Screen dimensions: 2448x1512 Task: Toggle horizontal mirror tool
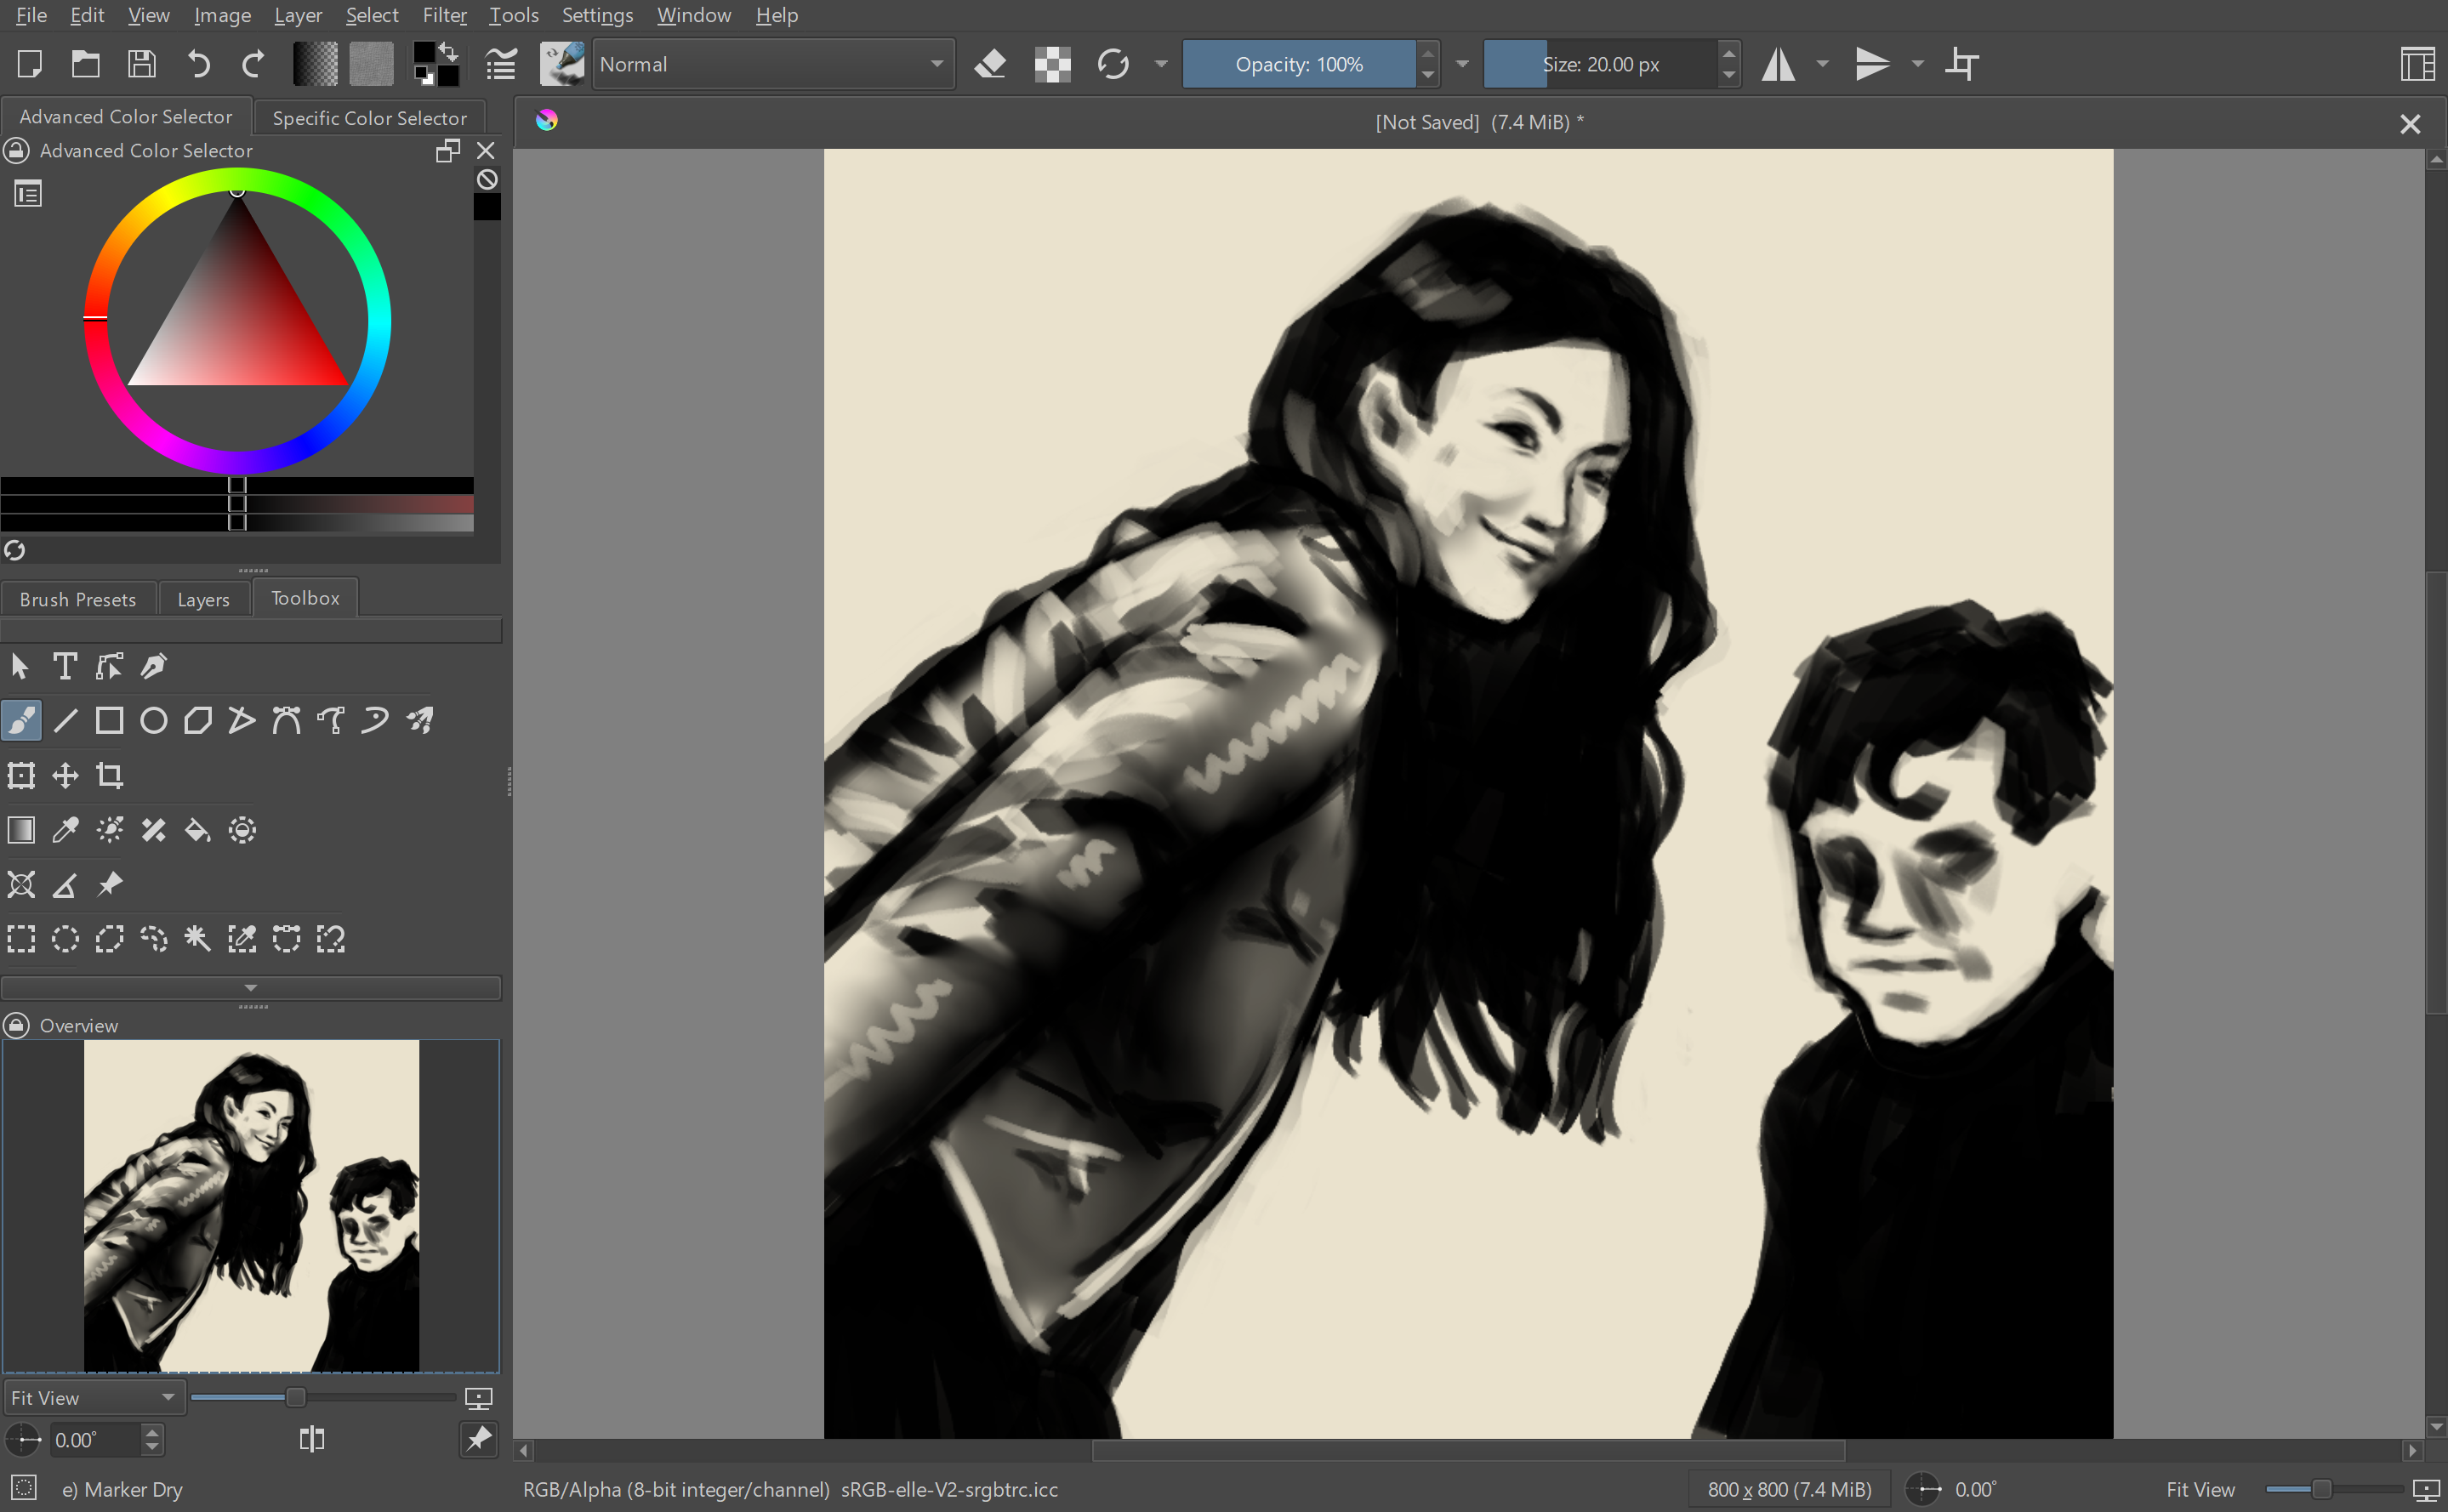[1778, 64]
